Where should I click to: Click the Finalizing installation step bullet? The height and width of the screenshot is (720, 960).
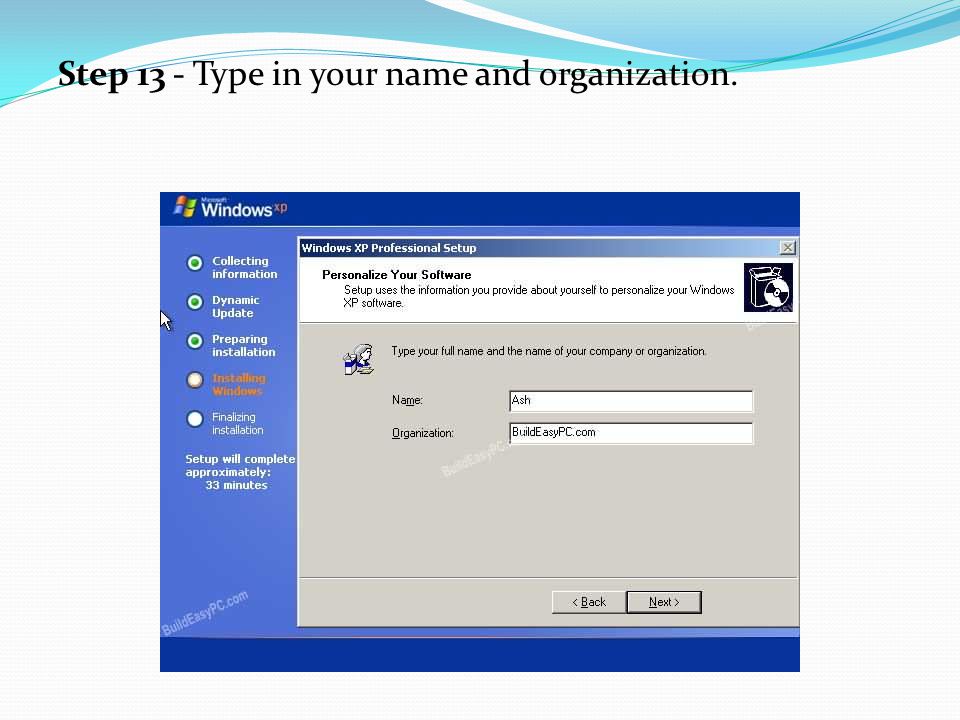[195, 419]
